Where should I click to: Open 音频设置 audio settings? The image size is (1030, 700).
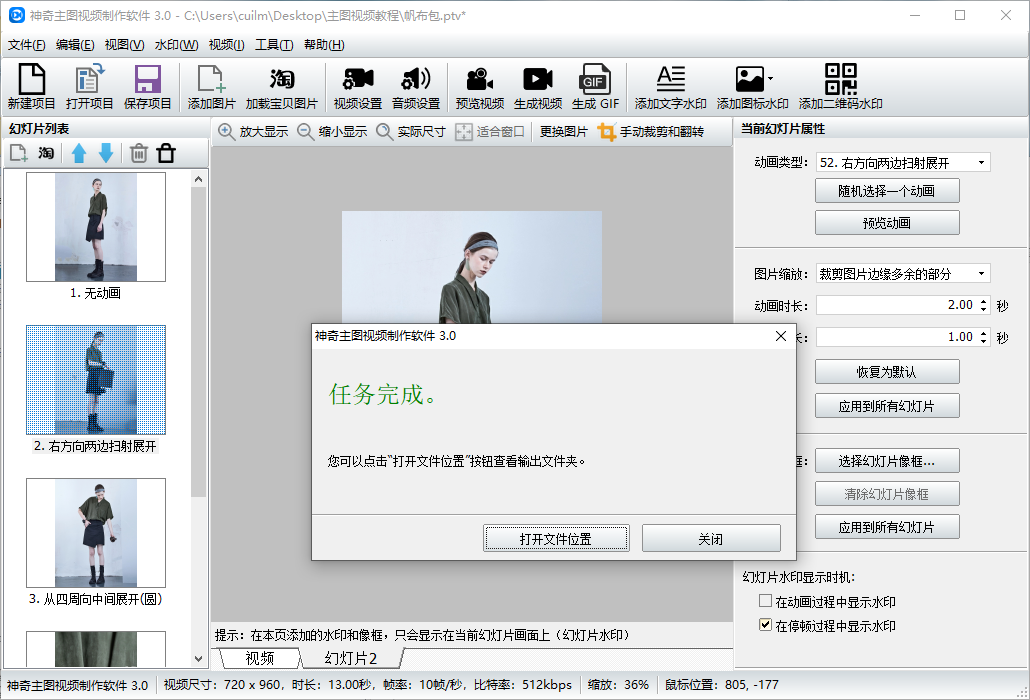(416, 86)
